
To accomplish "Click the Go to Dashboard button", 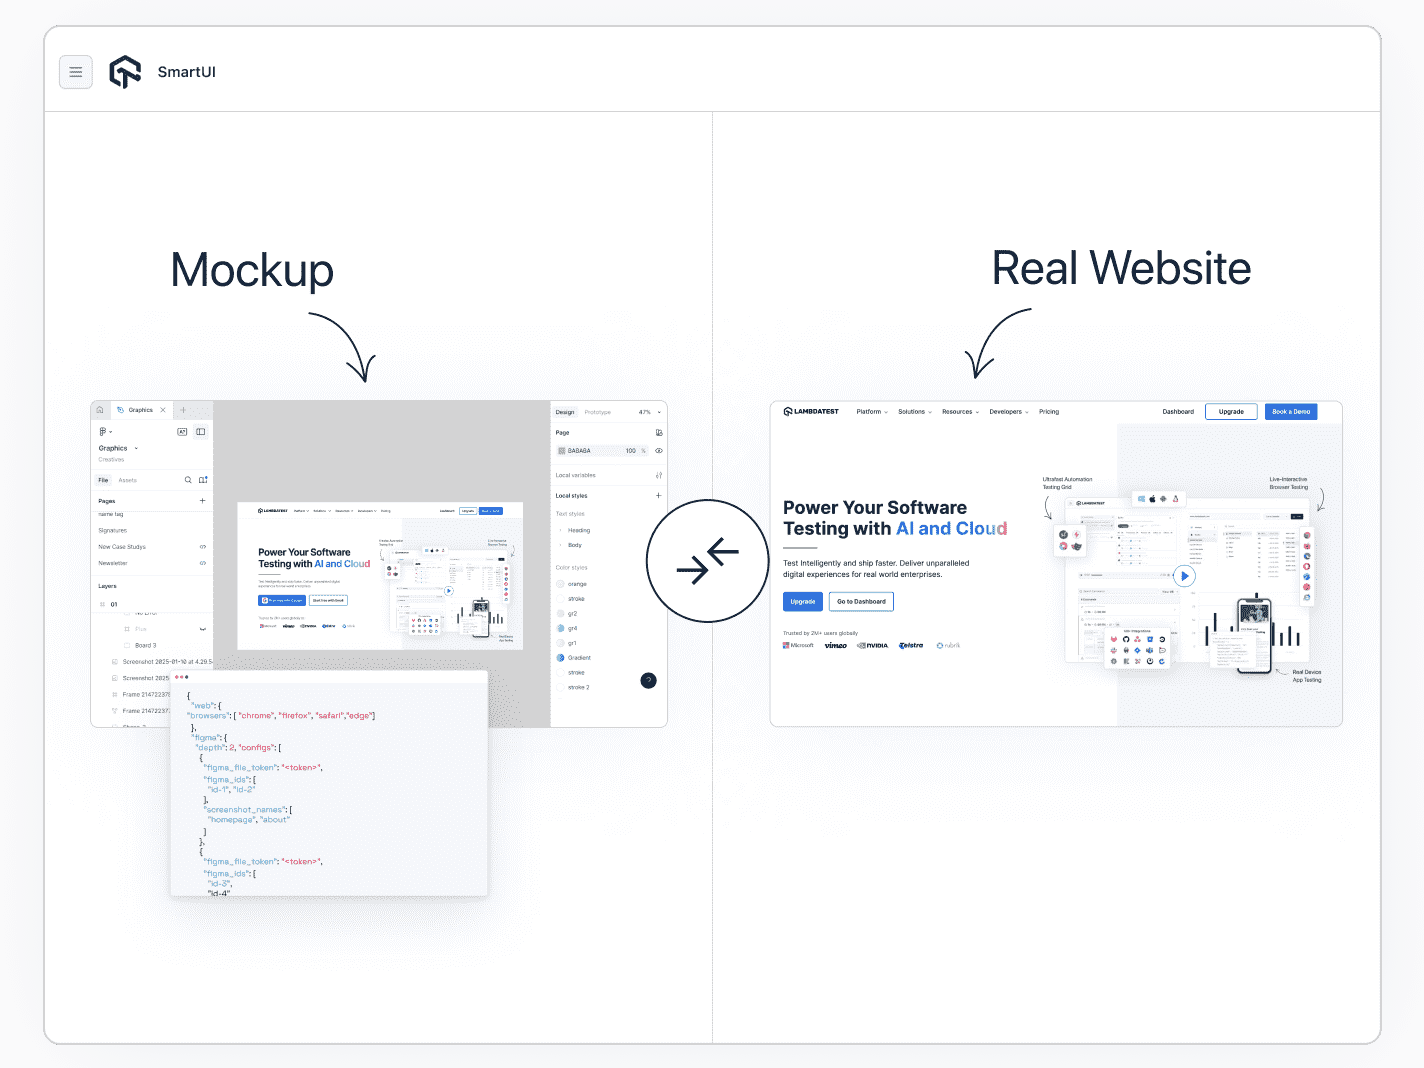I will coord(861,602).
